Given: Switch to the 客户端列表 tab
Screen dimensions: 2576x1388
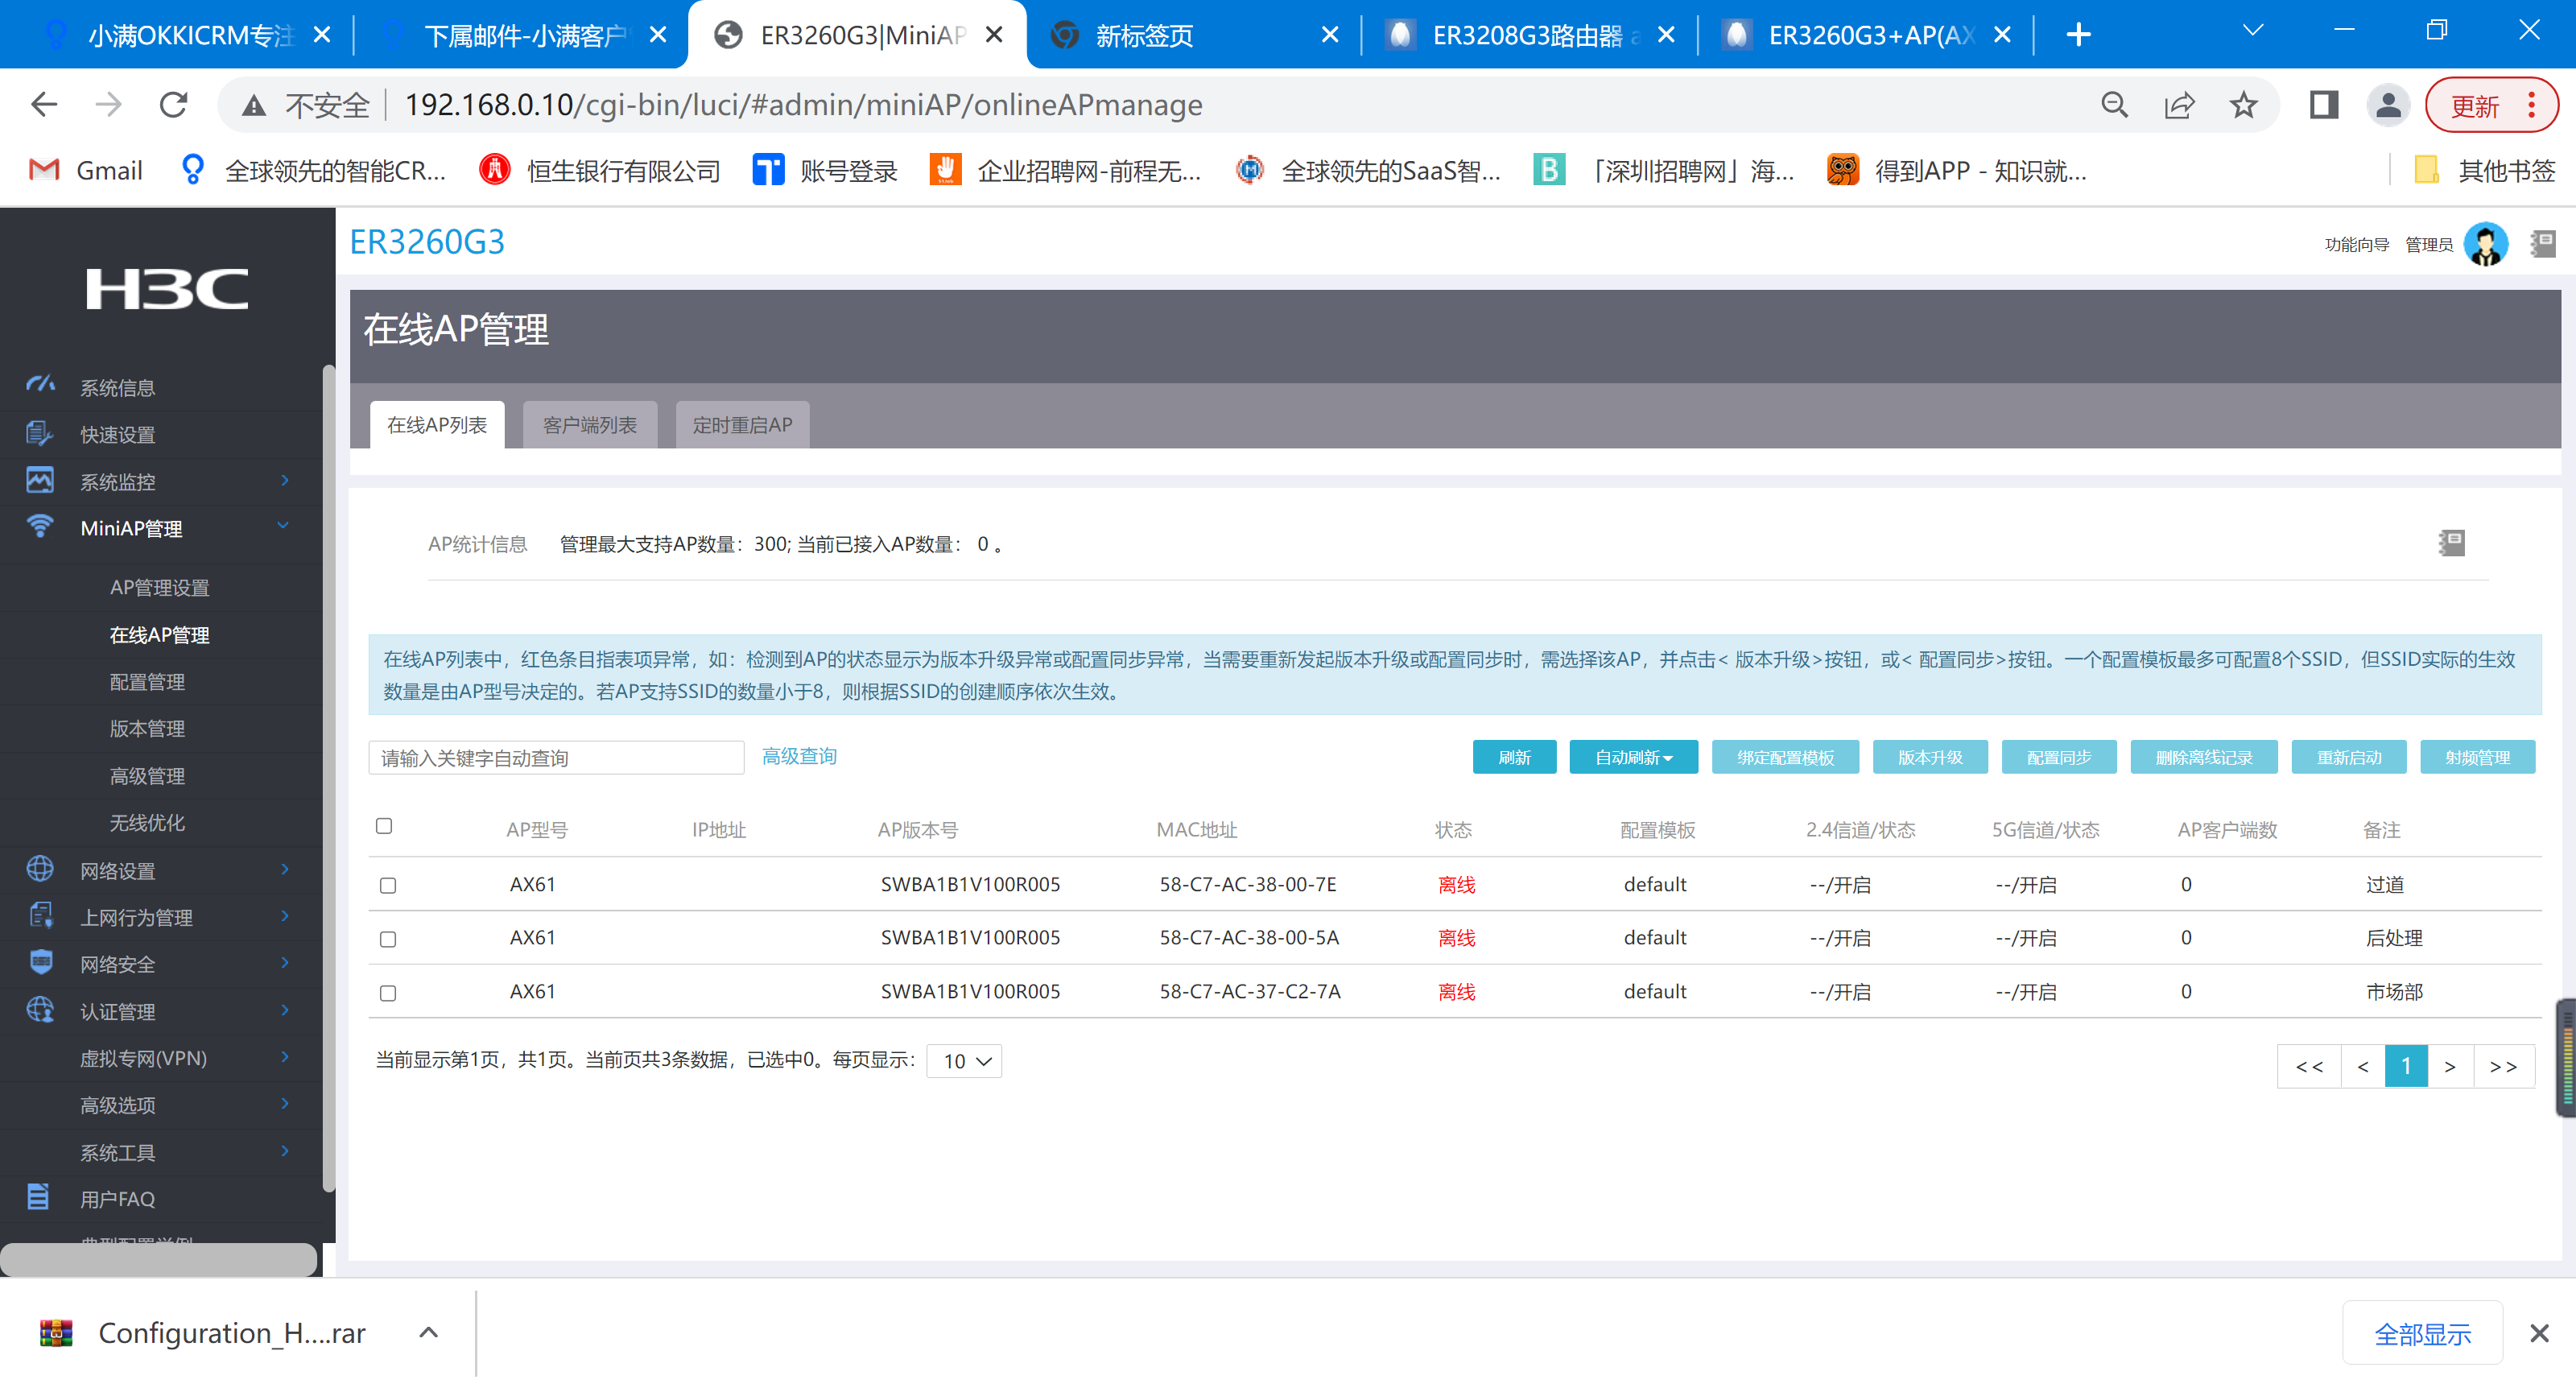Looking at the screenshot, I should (589, 425).
